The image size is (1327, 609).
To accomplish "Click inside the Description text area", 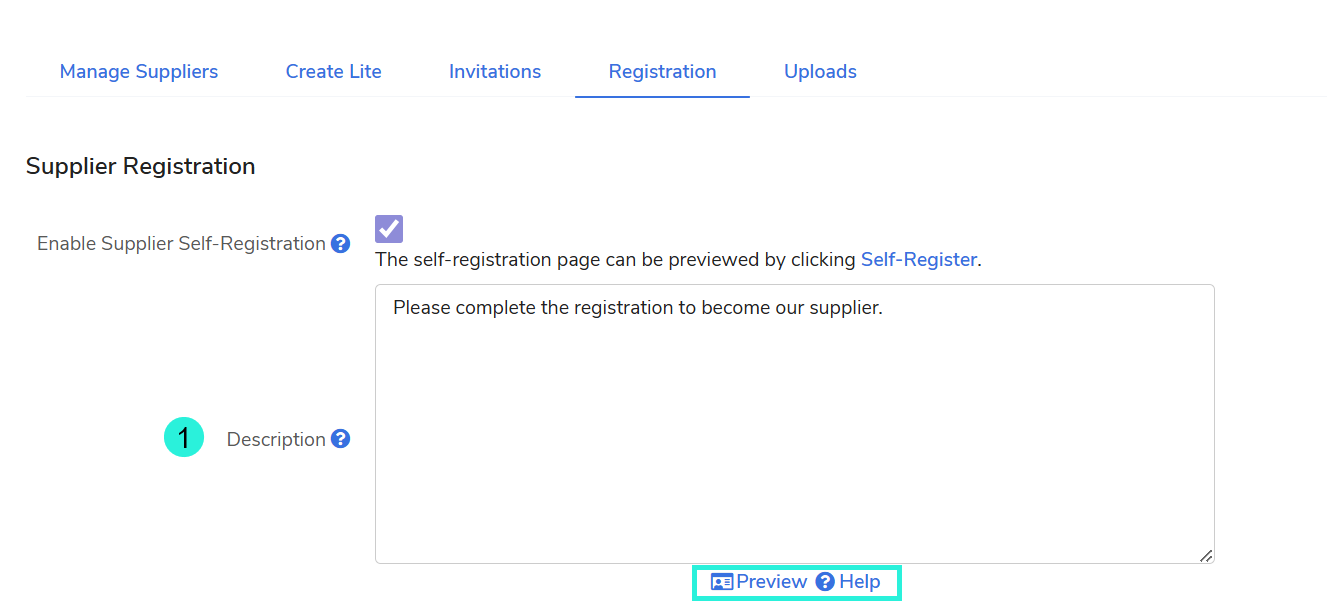I will pos(794,430).
